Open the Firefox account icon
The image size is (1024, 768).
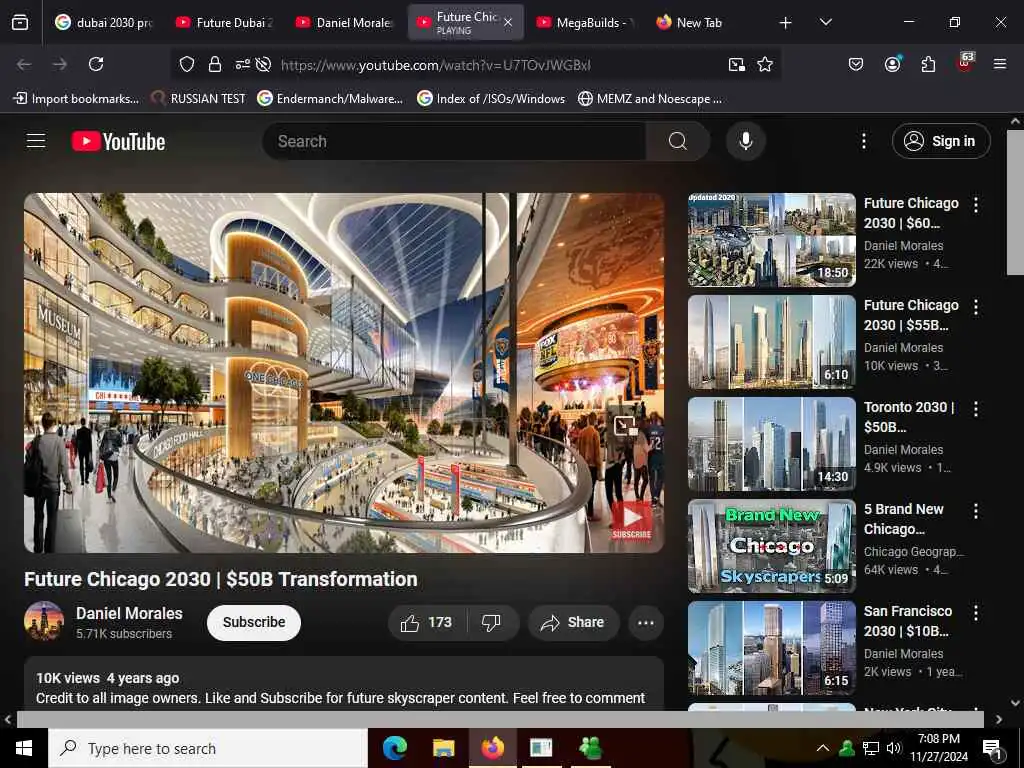click(x=892, y=64)
